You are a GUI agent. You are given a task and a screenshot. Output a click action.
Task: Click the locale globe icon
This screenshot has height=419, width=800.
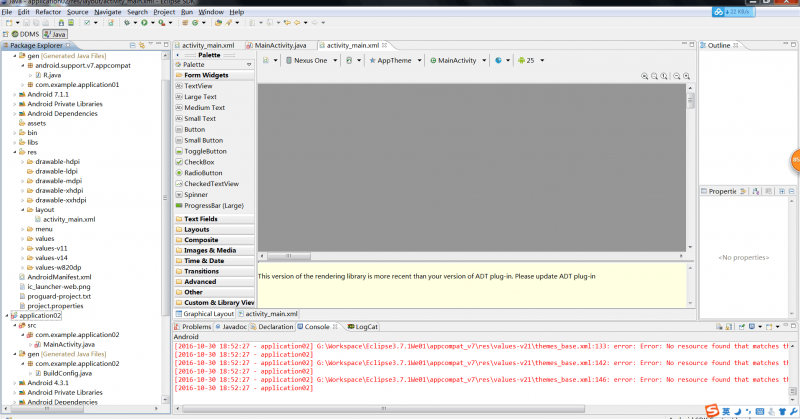pyautogui.click(x=497, y=61)
